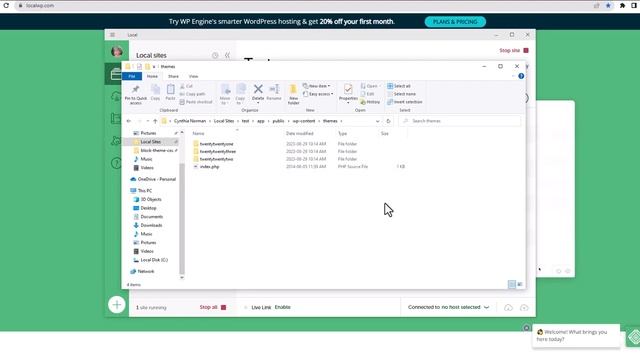
Task: Refresh the themes folder view
Action: coord(388,121)
